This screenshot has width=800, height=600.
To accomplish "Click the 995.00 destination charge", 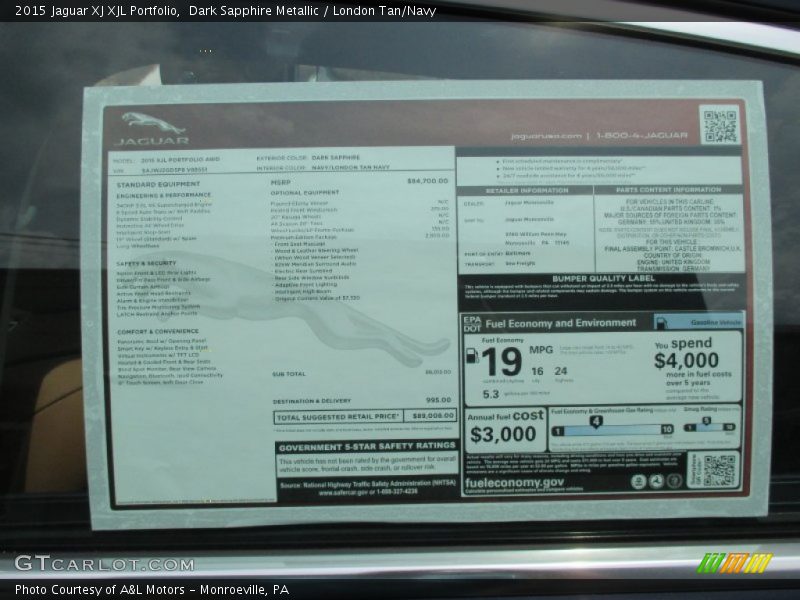I will [438, 399].
